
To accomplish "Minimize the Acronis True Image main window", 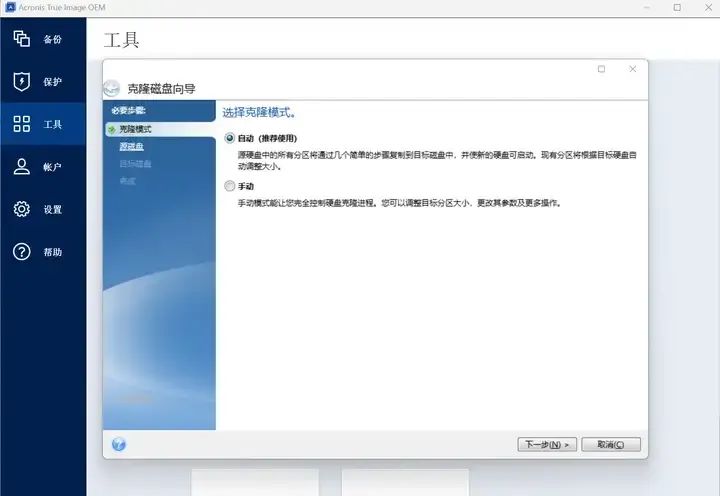I will pos(647,8).
